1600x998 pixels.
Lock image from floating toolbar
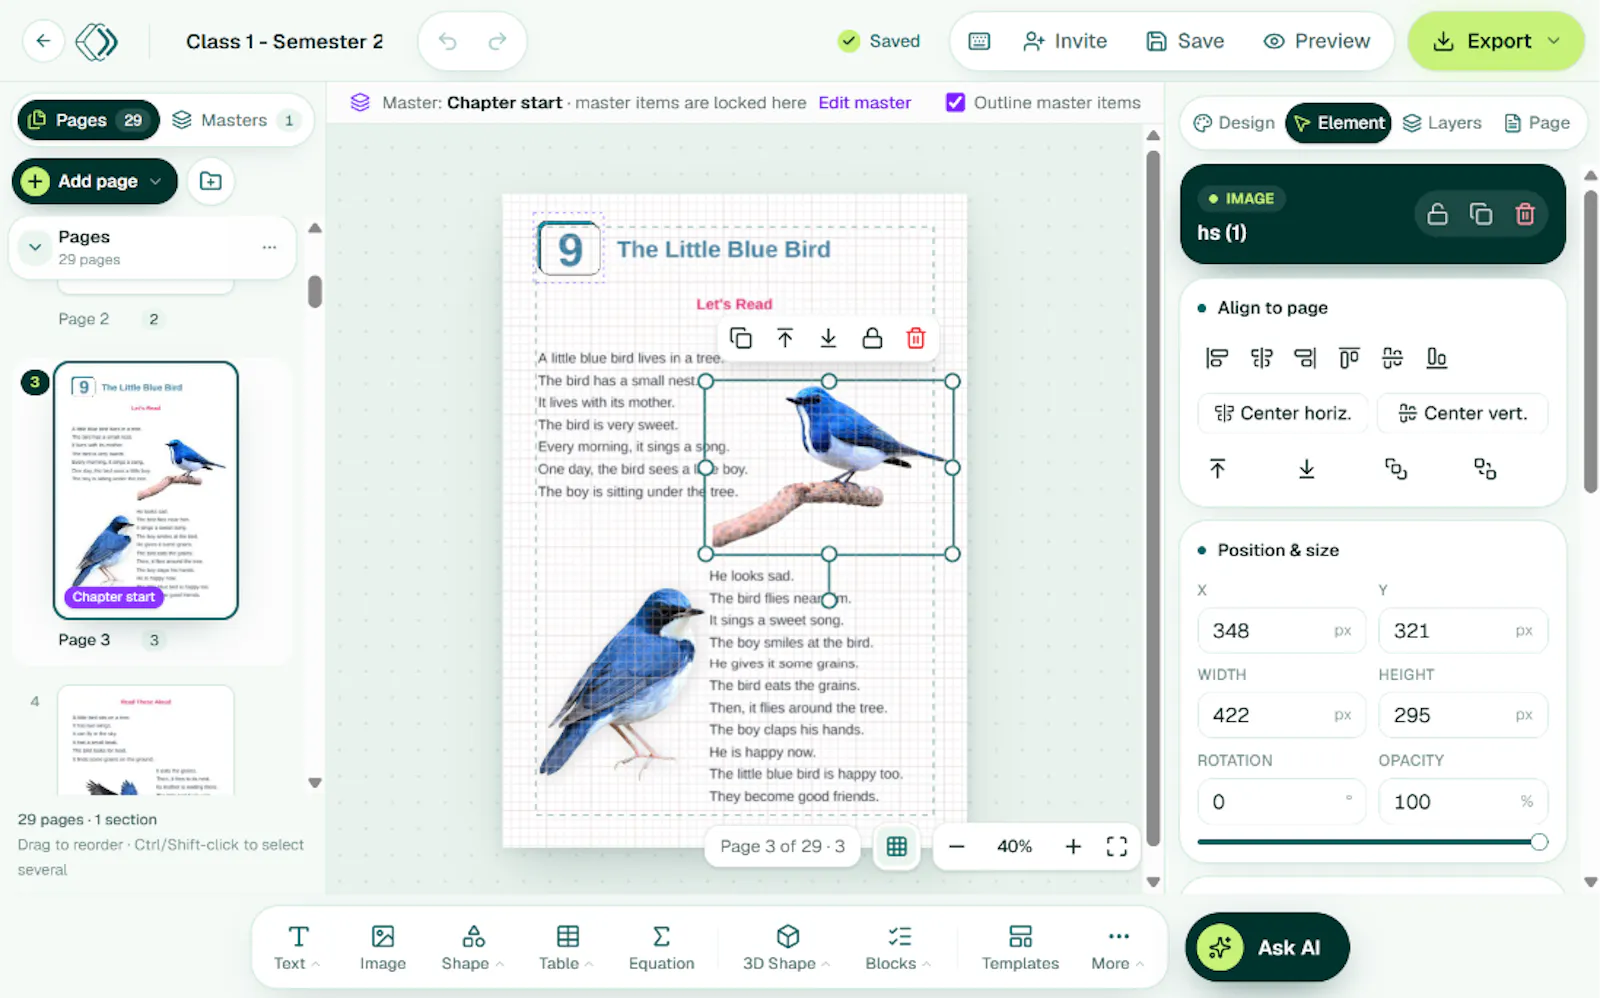pos(872,338)
